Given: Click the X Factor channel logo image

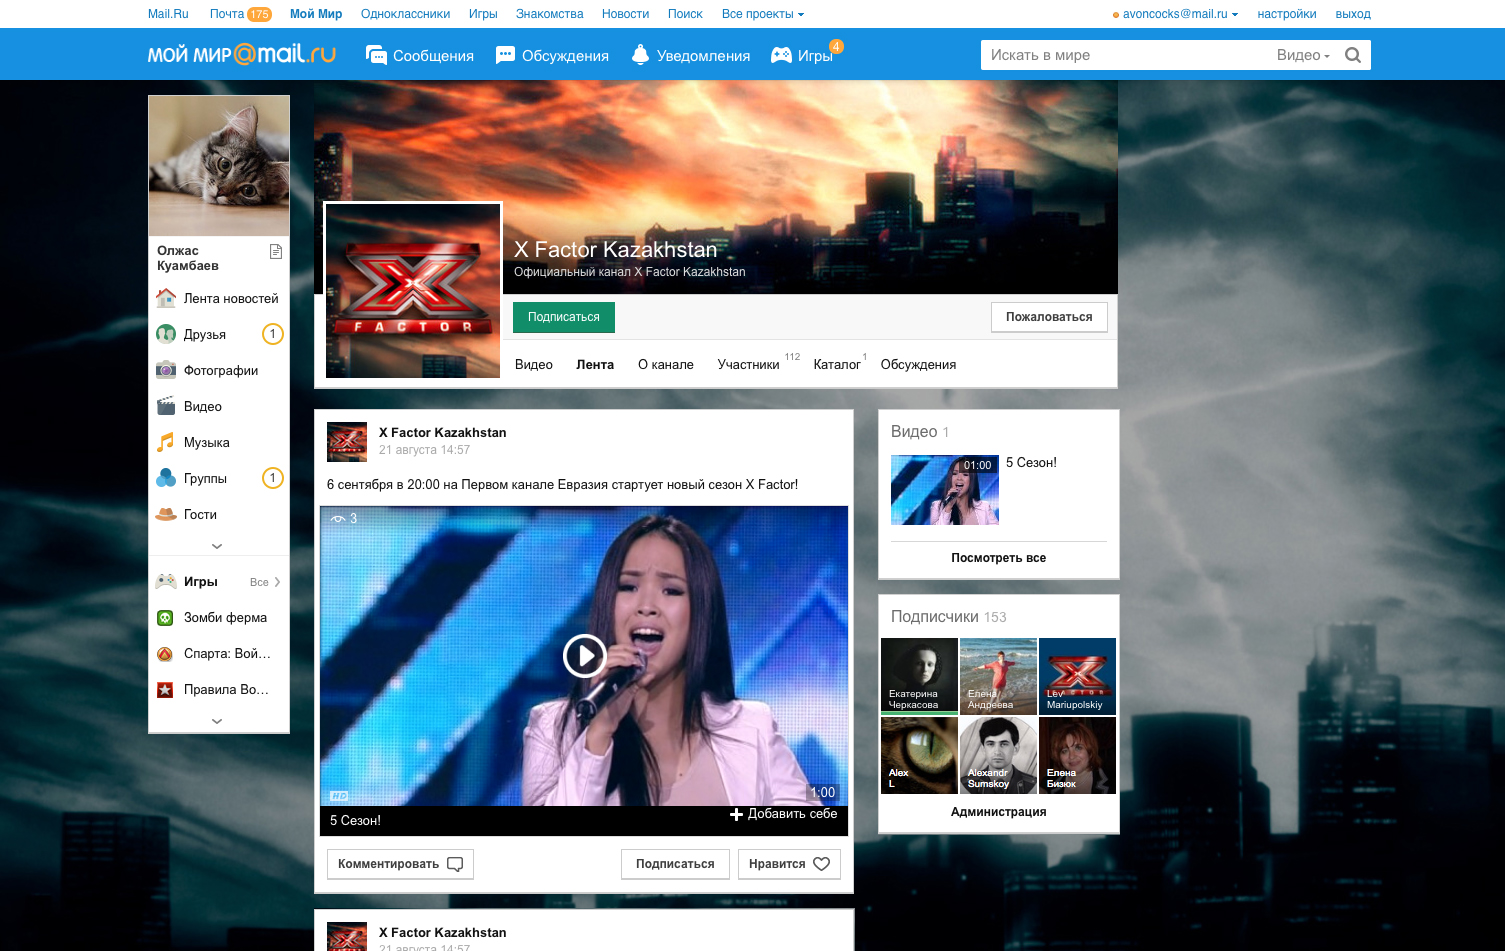Looking at the screenshot, I should click(x=413, y=291).
